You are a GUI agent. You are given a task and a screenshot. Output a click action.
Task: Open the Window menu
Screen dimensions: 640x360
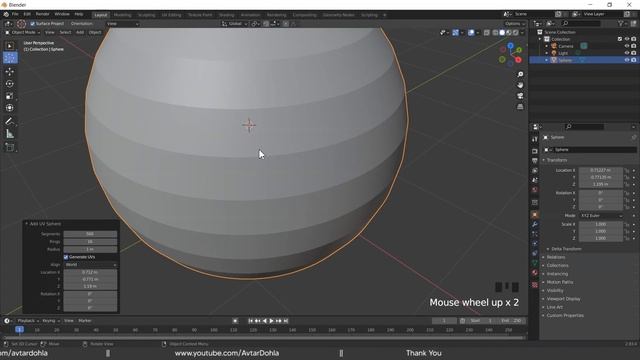(x=62, y=14)
